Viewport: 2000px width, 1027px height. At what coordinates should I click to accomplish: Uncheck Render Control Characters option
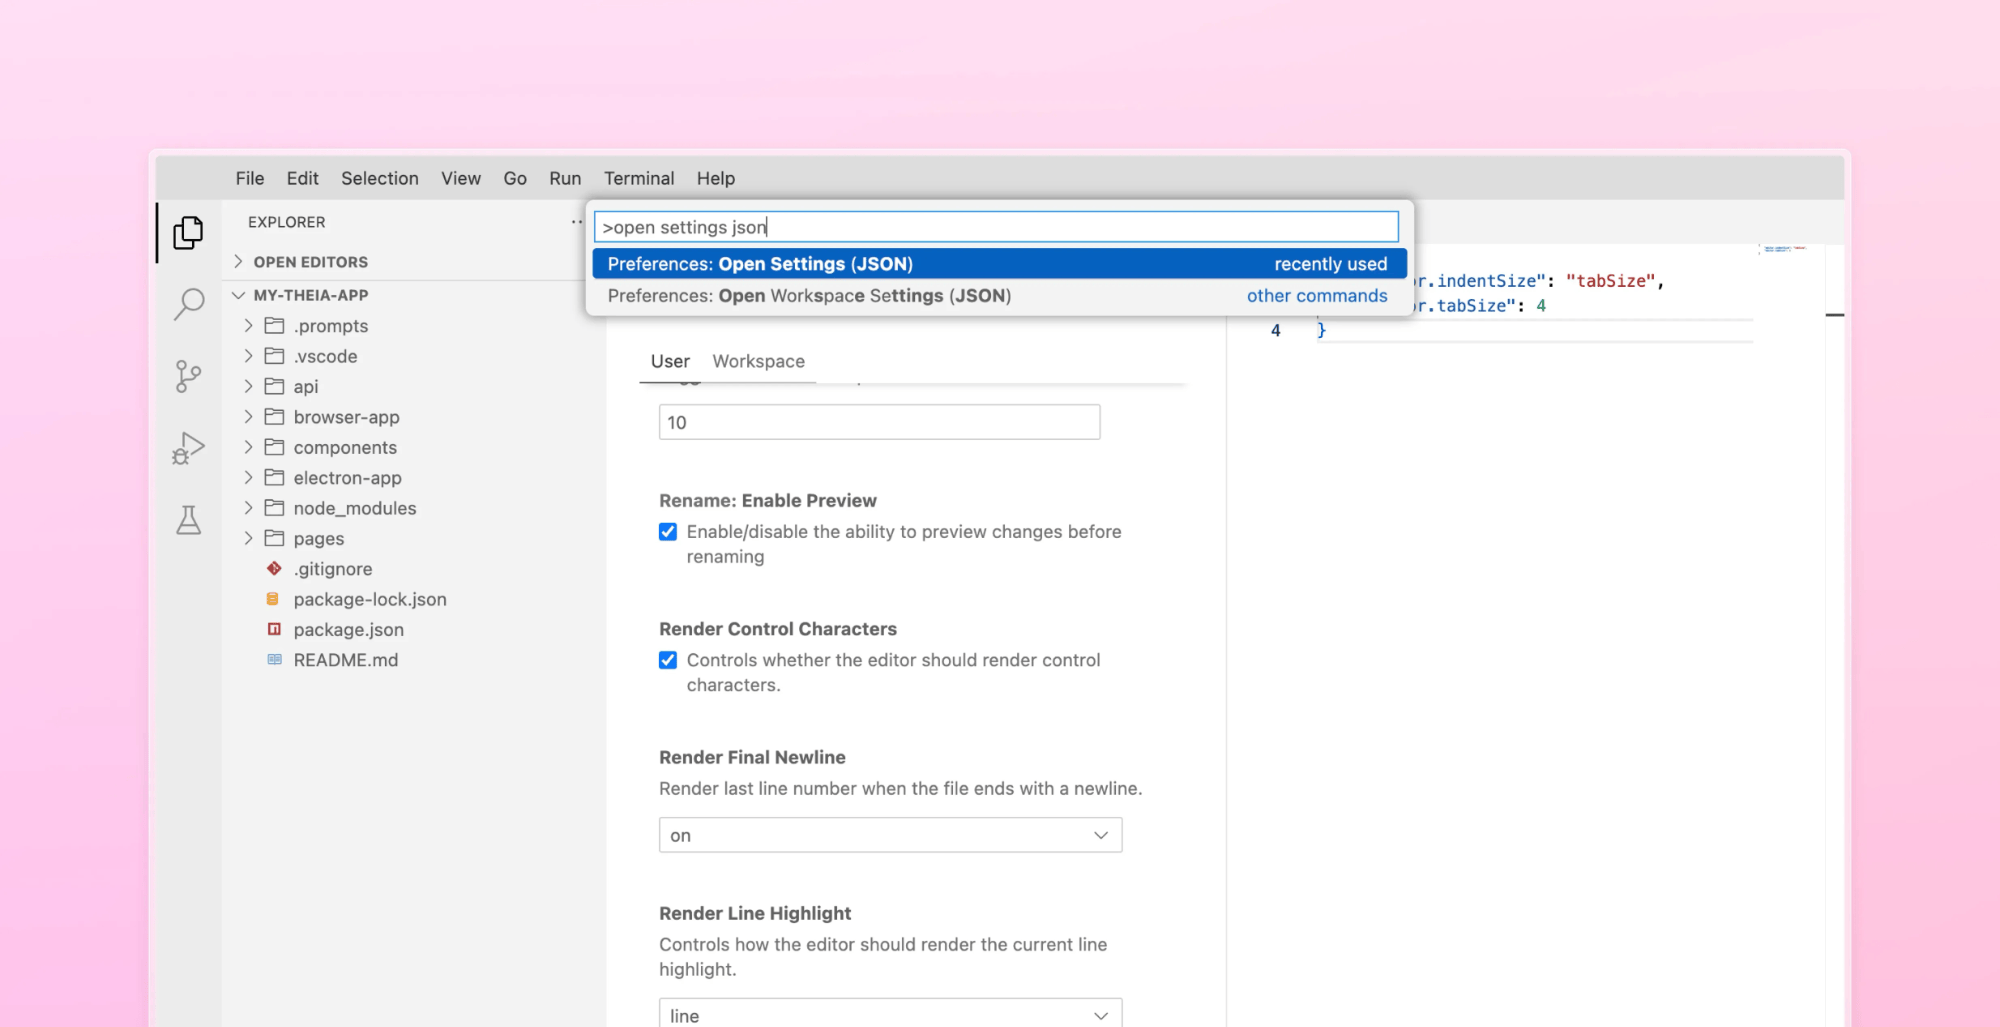[668, 660]
